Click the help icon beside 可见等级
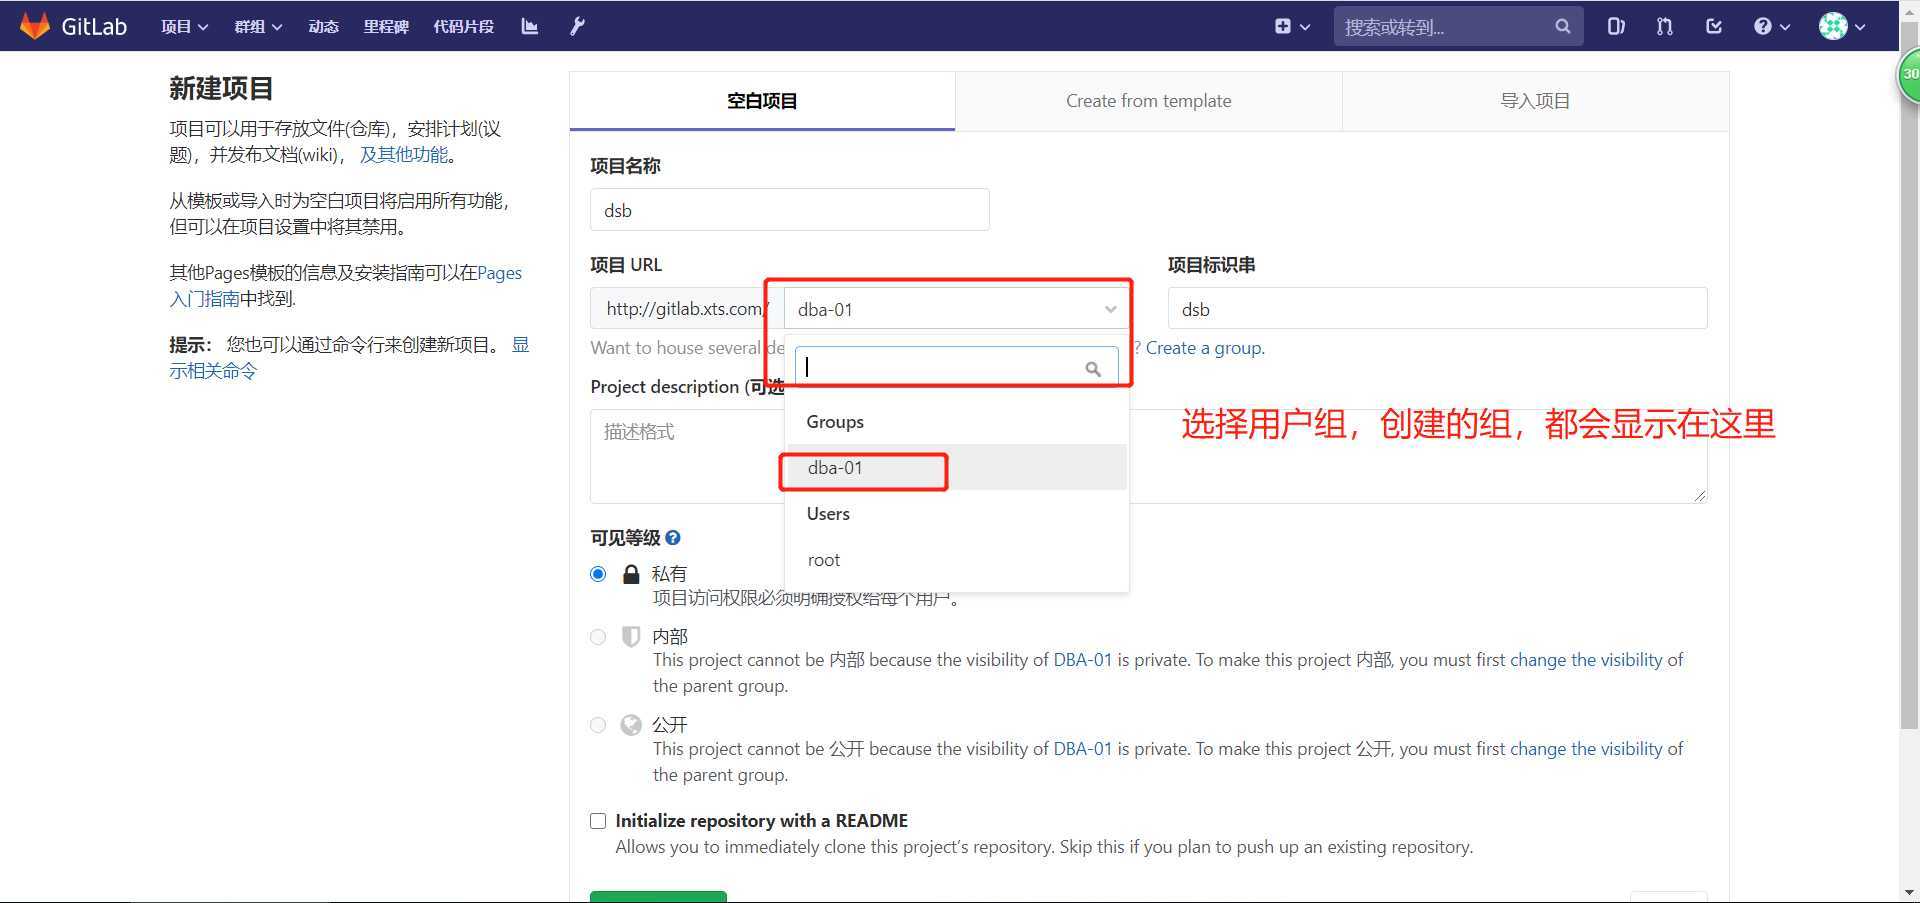The image size is (1920, 903). pyautogui.click(x=673, y=538)
